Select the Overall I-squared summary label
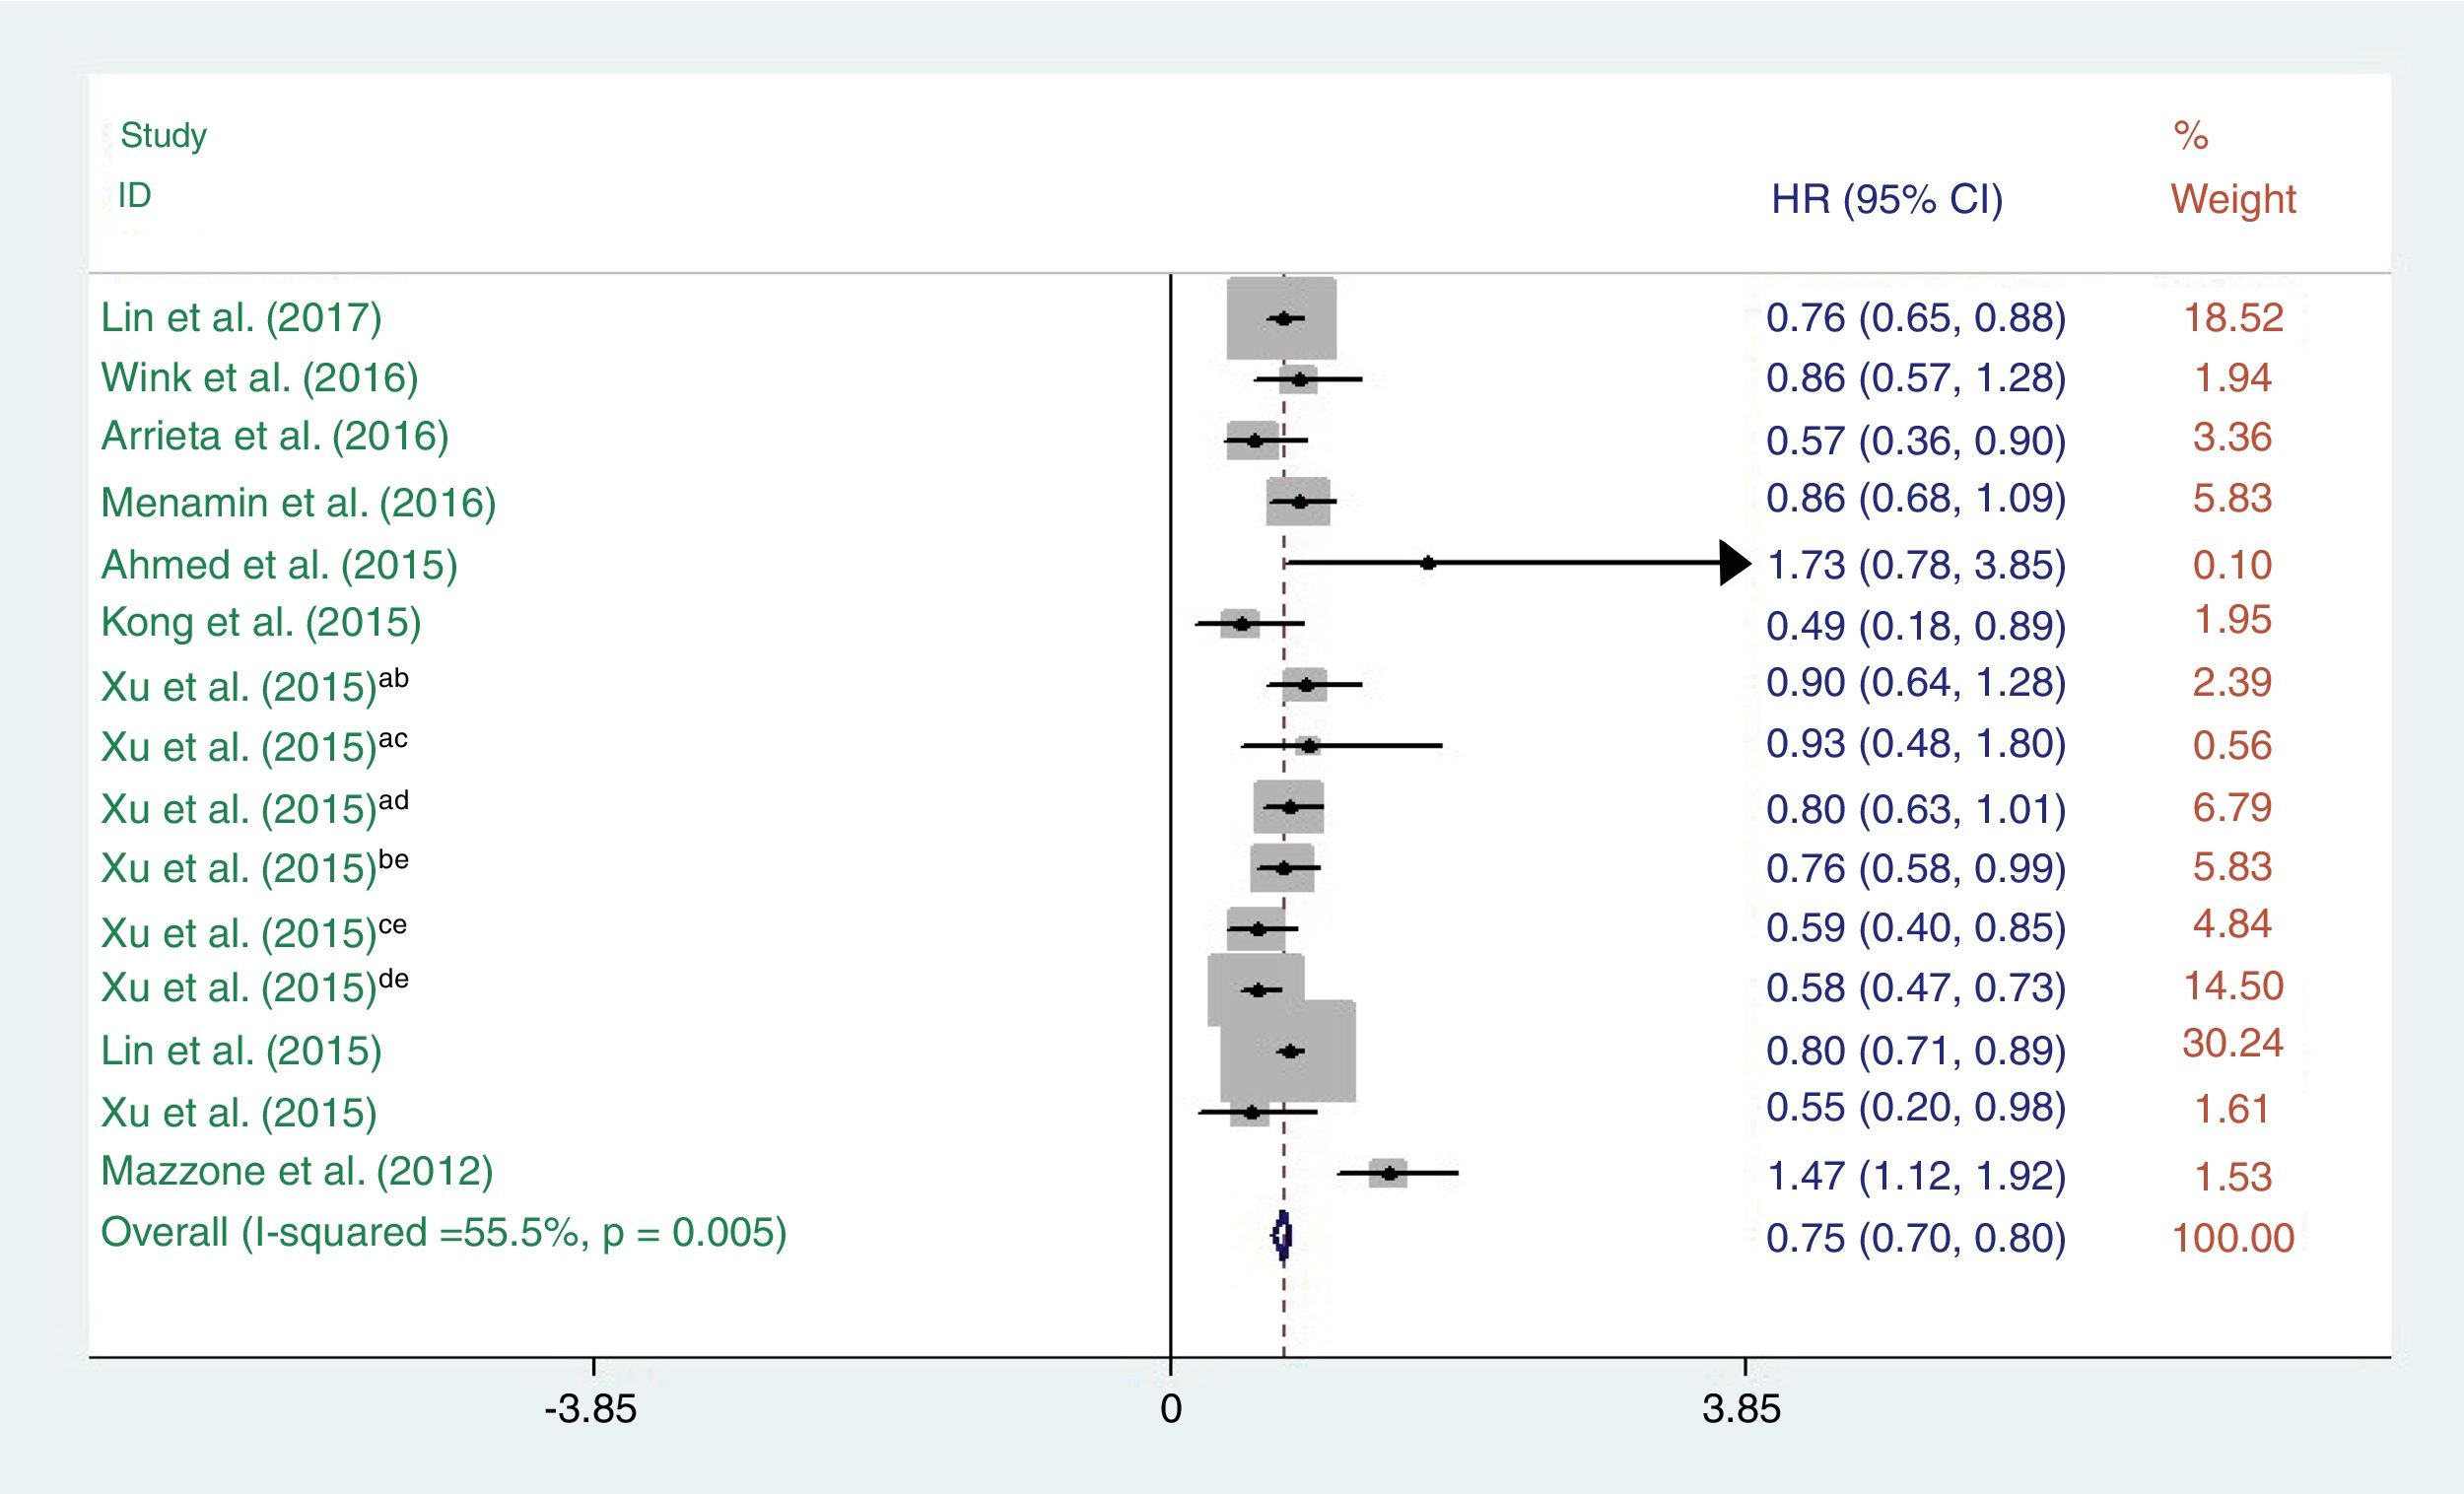This screenshot has height=1494, width=2464. click(444, 1232)
